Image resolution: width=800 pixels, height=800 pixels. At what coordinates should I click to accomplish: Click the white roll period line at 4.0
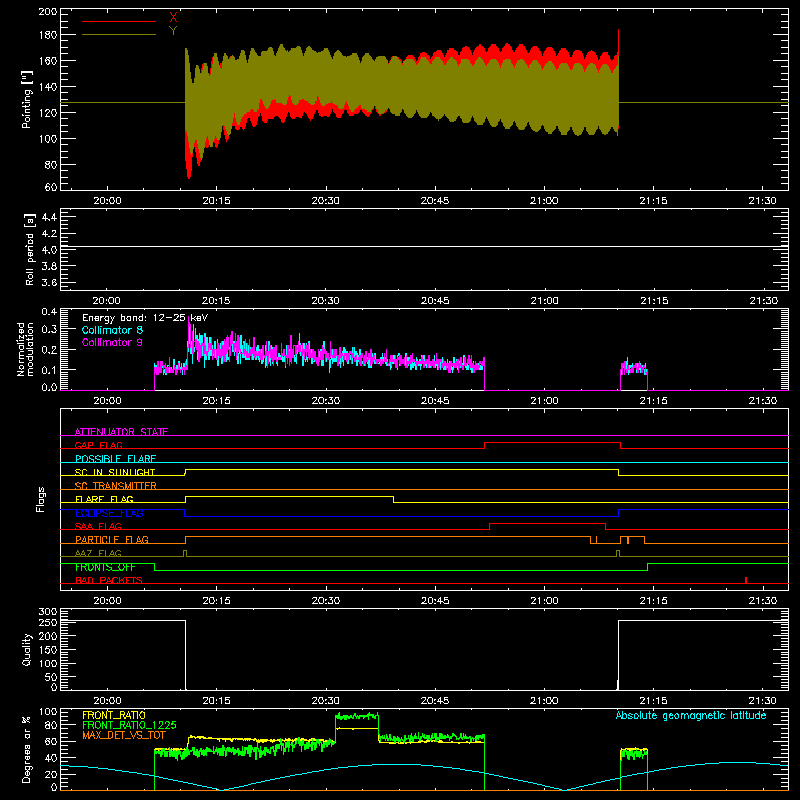pos(424,247)
